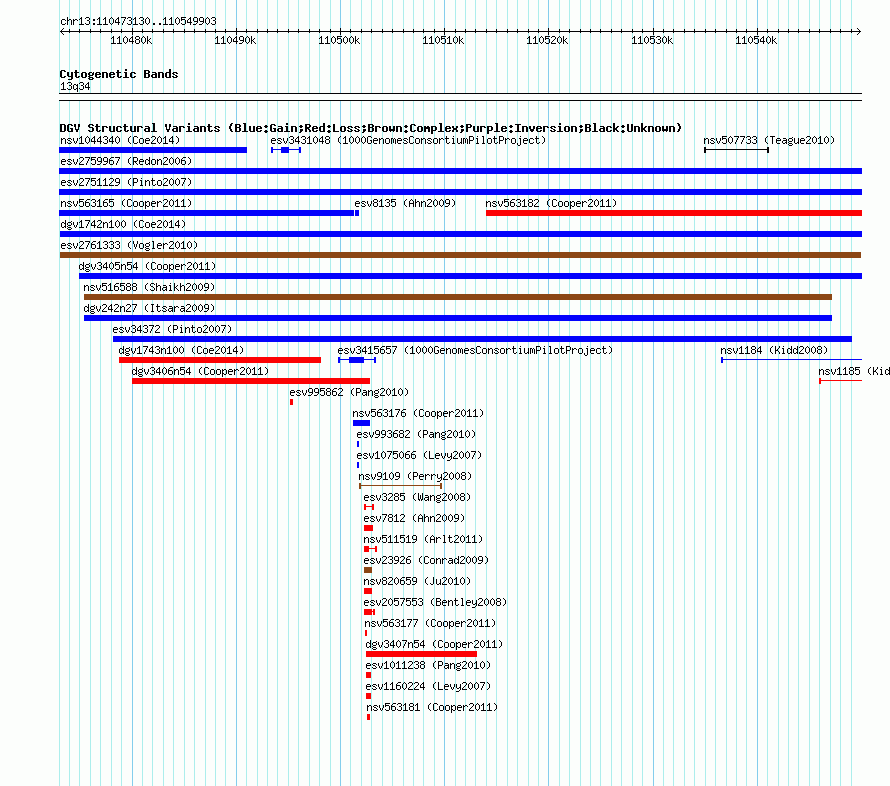
Task: Select the nsv563165 (Cooper2011) label
Action: tap(126, 203)
